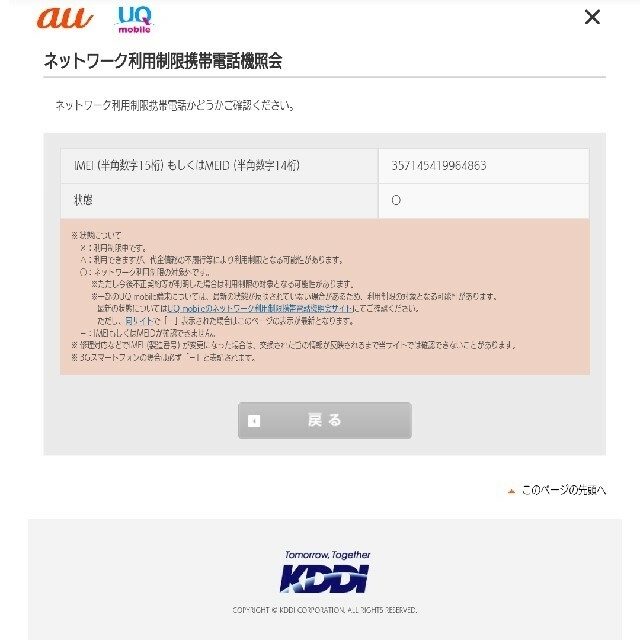
Task: Click the KDDI Corporation copyright text
Action: 324,610
